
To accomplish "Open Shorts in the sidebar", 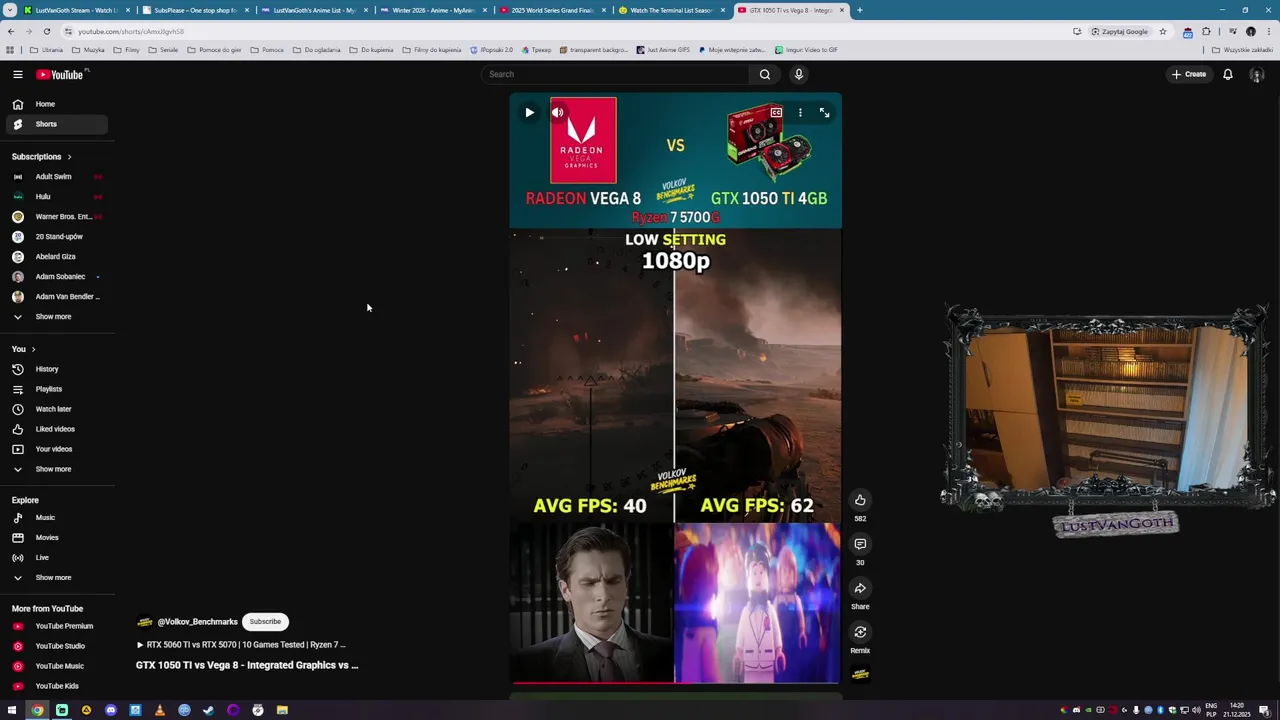I will (57, 124).
